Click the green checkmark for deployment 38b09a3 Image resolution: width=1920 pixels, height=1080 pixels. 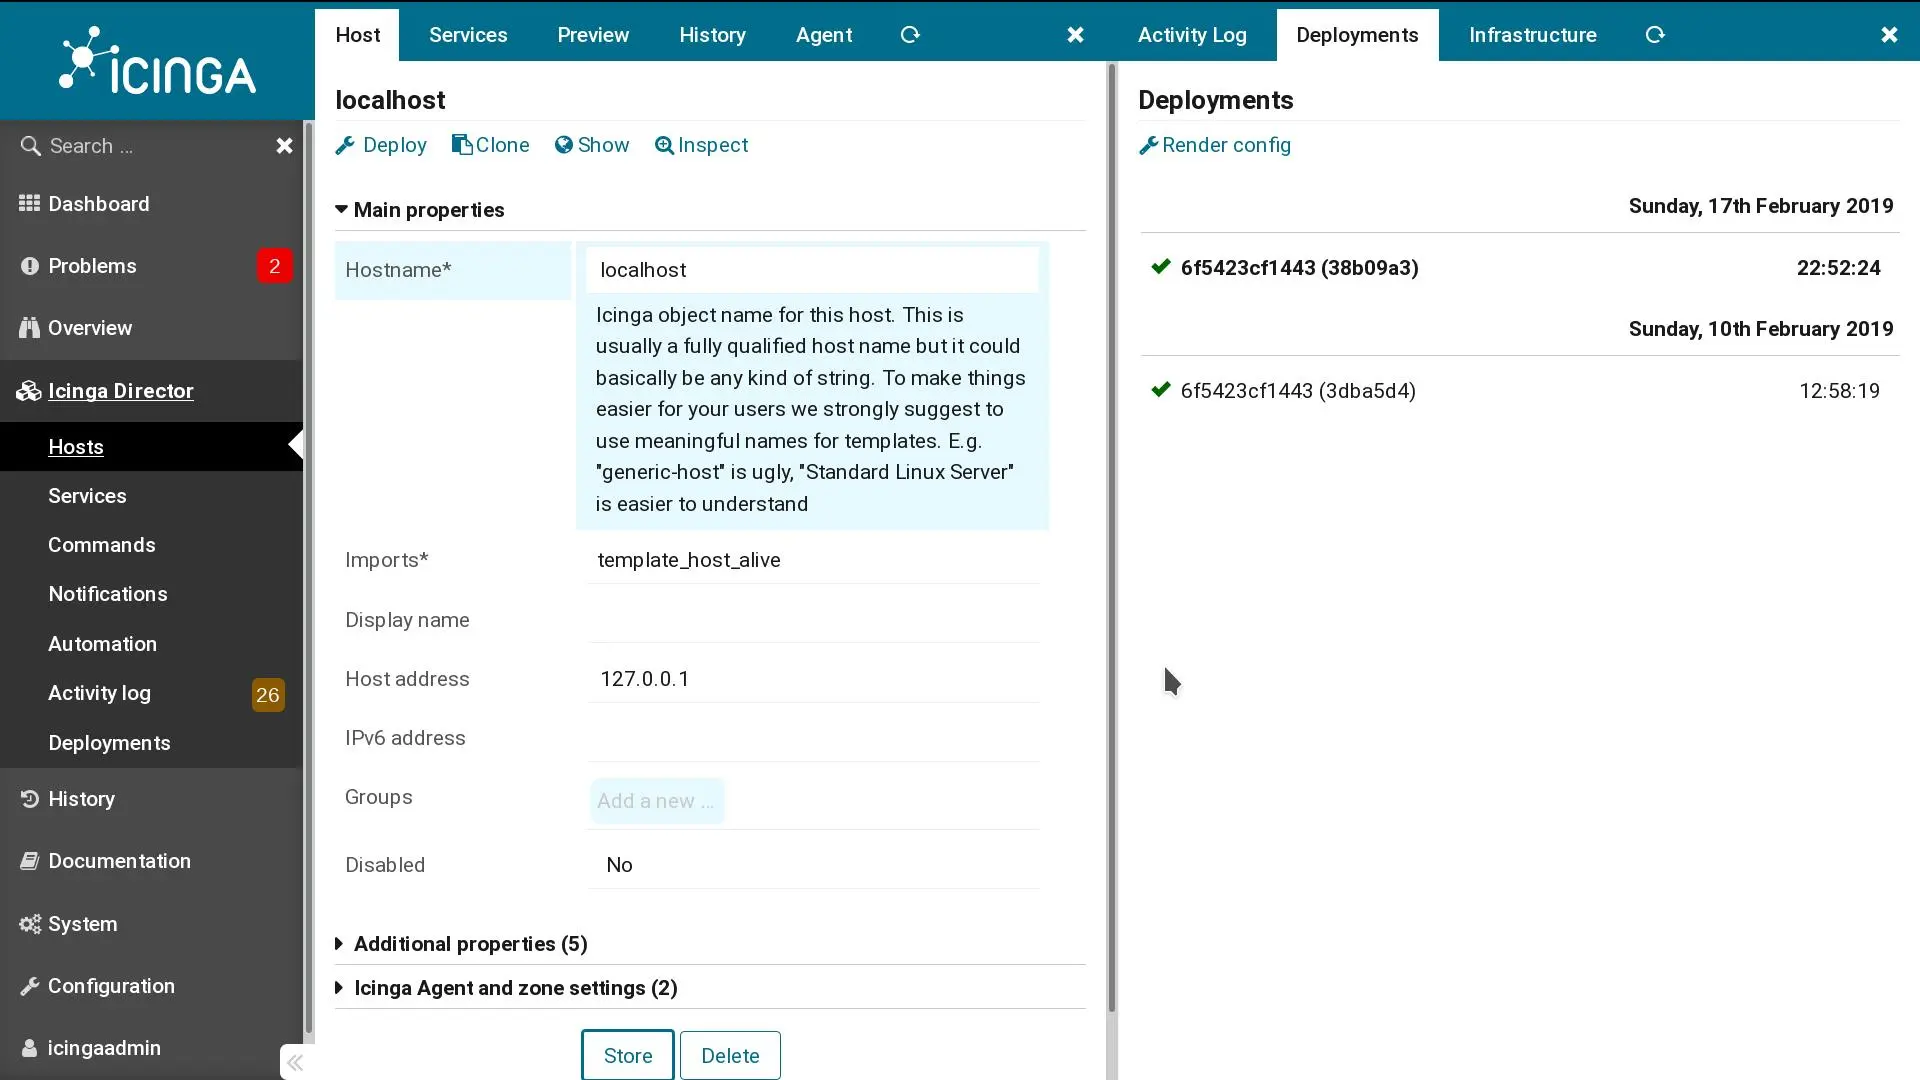click(x=1160, y=266)
